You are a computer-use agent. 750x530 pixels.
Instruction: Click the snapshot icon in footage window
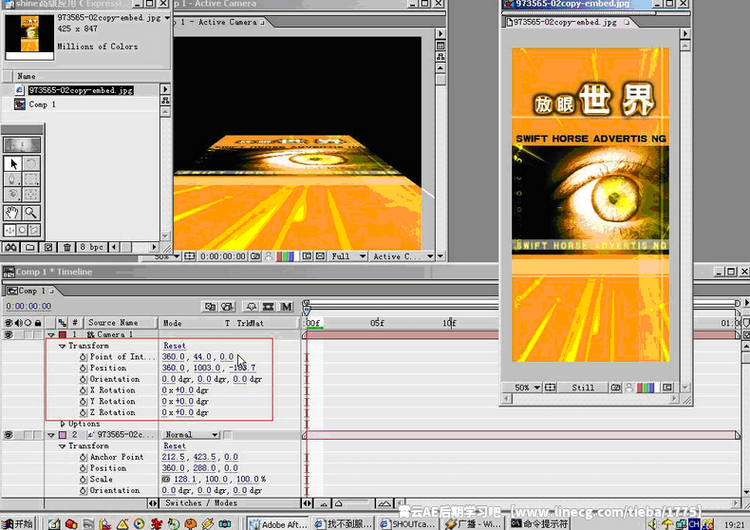616,387
